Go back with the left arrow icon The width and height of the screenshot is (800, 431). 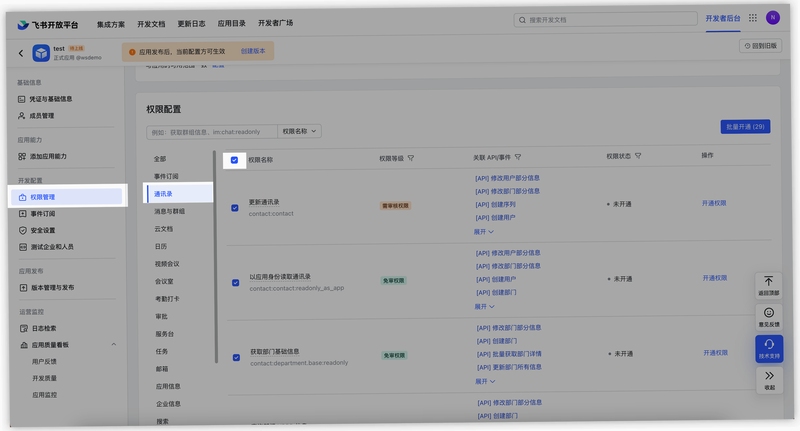(21, 53)
